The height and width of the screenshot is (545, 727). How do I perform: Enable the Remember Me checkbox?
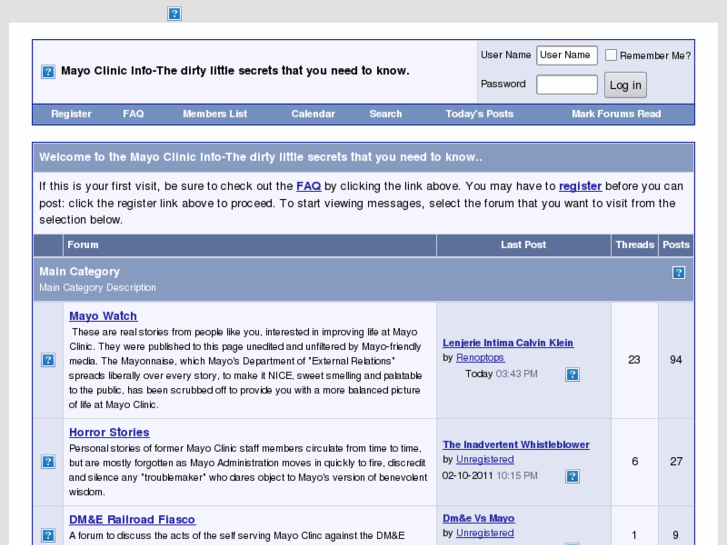[611, 56]
